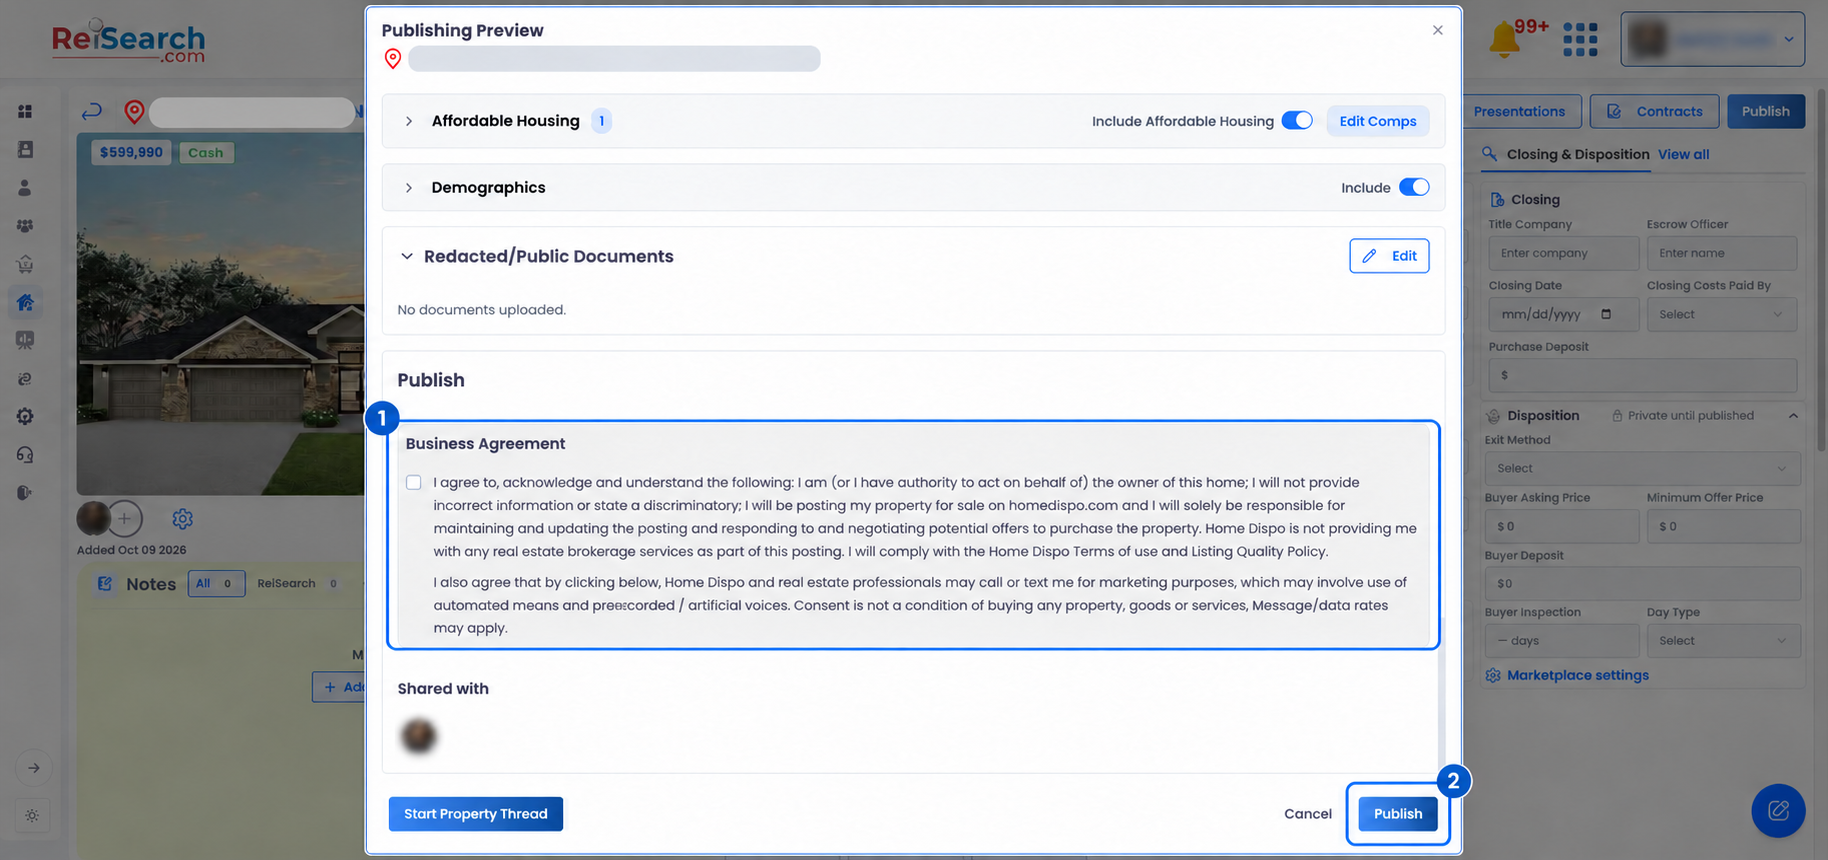Open the floating edit note button
The width and height of the screenshot is (1828, 860).
point(1778,811)
